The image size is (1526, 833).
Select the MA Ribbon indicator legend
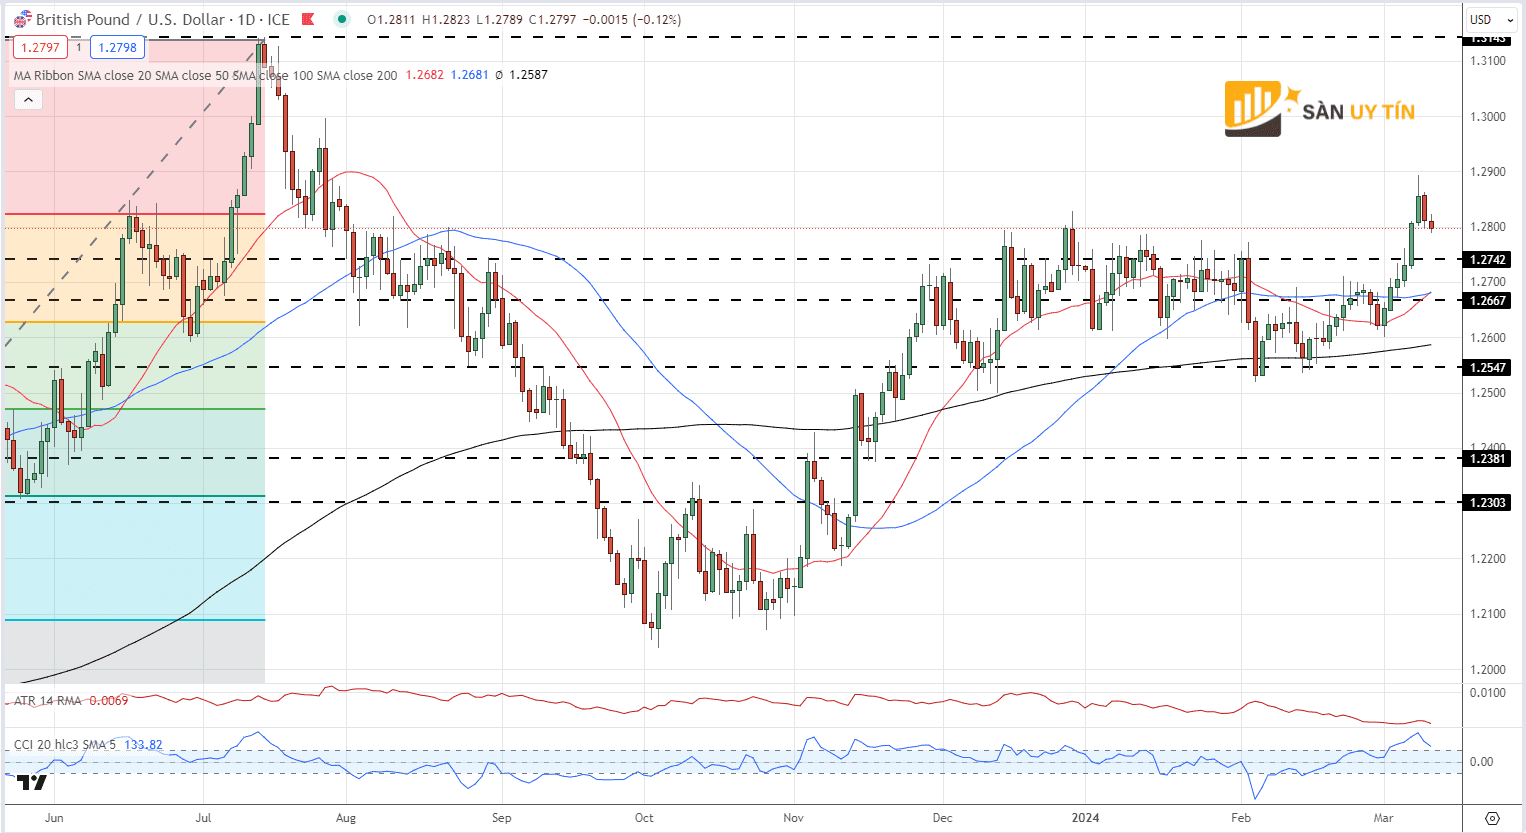point(205,75)
